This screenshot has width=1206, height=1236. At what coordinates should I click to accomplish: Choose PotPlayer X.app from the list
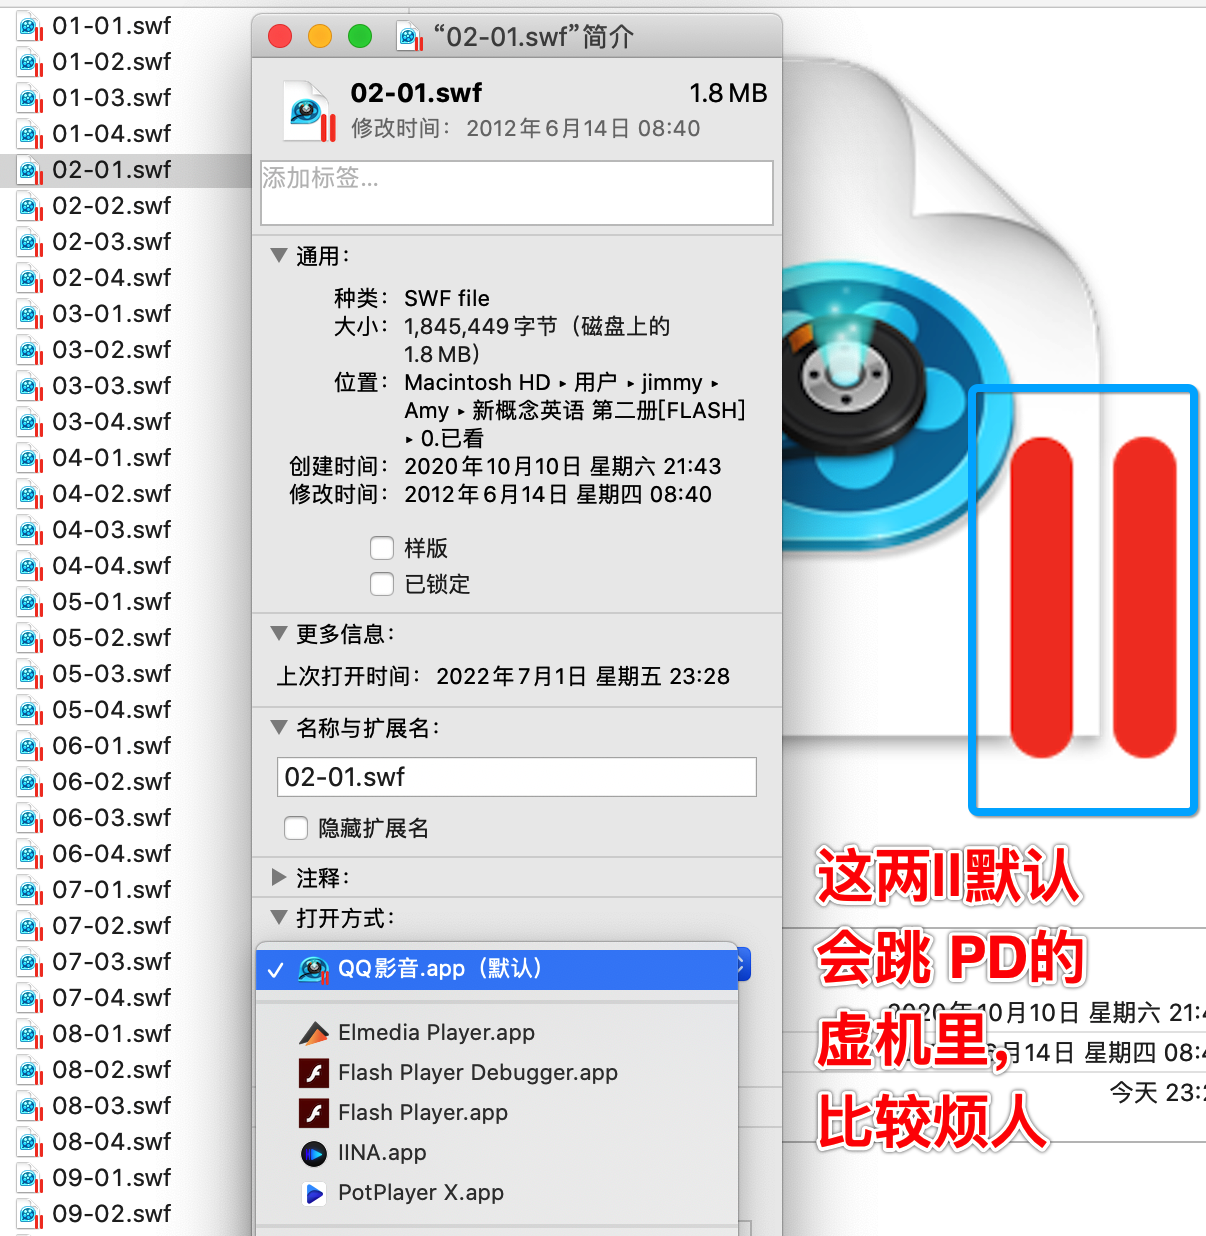tap(497, 1193)
